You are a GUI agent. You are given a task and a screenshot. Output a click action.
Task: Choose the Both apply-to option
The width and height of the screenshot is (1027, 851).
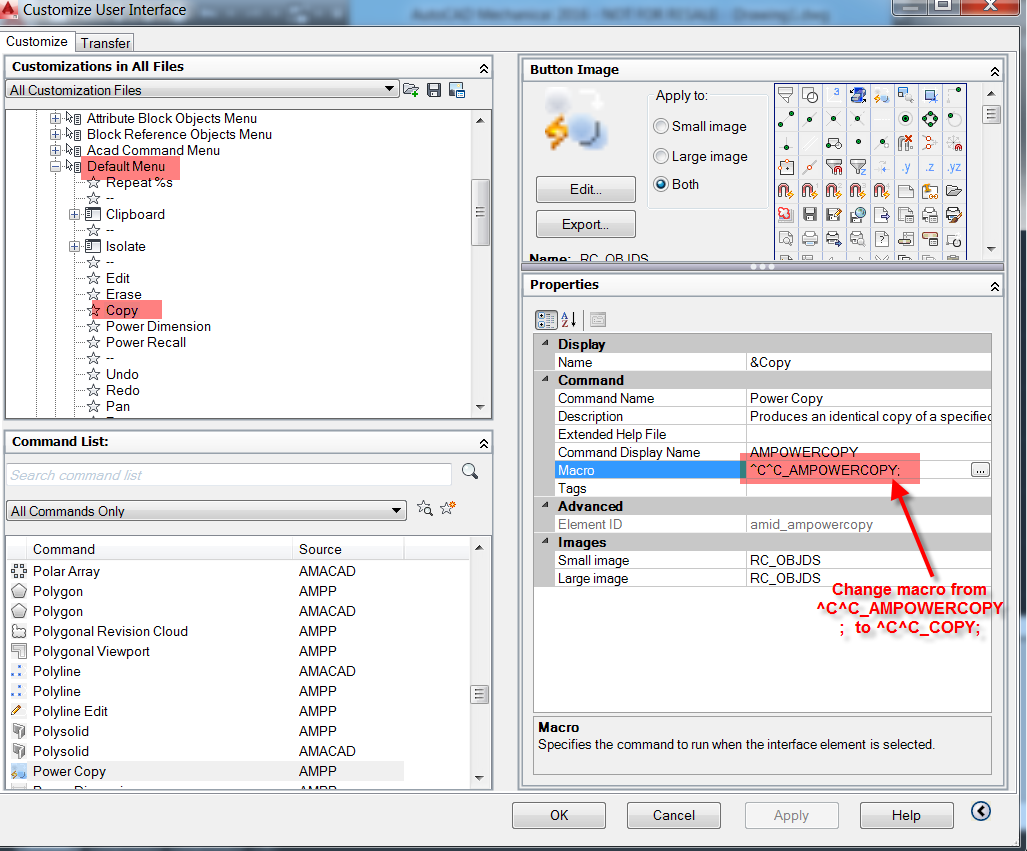660,184
